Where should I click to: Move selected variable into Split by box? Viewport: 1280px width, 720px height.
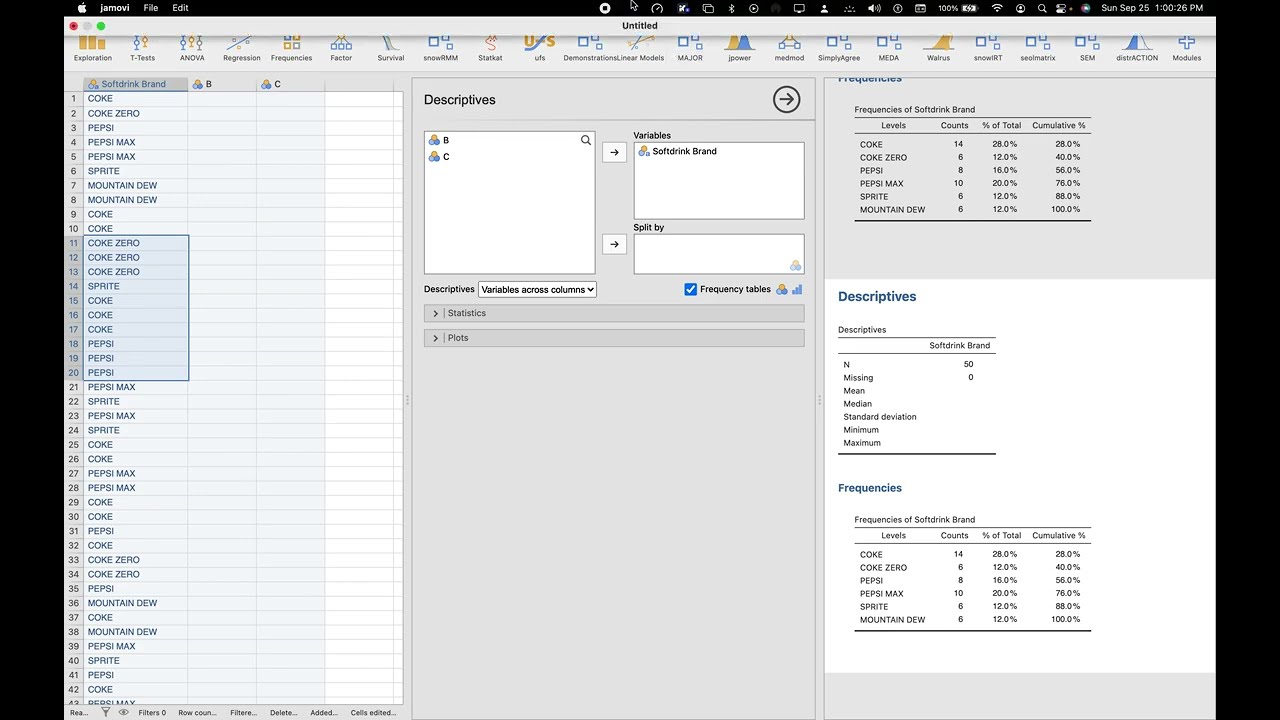[614, 244]
